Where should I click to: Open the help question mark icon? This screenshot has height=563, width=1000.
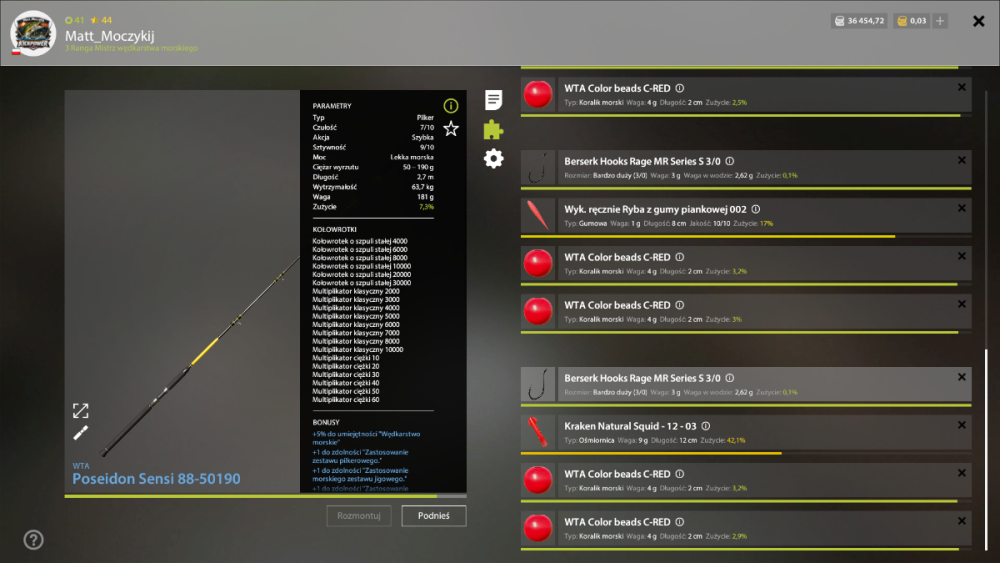tap(33, 540)
